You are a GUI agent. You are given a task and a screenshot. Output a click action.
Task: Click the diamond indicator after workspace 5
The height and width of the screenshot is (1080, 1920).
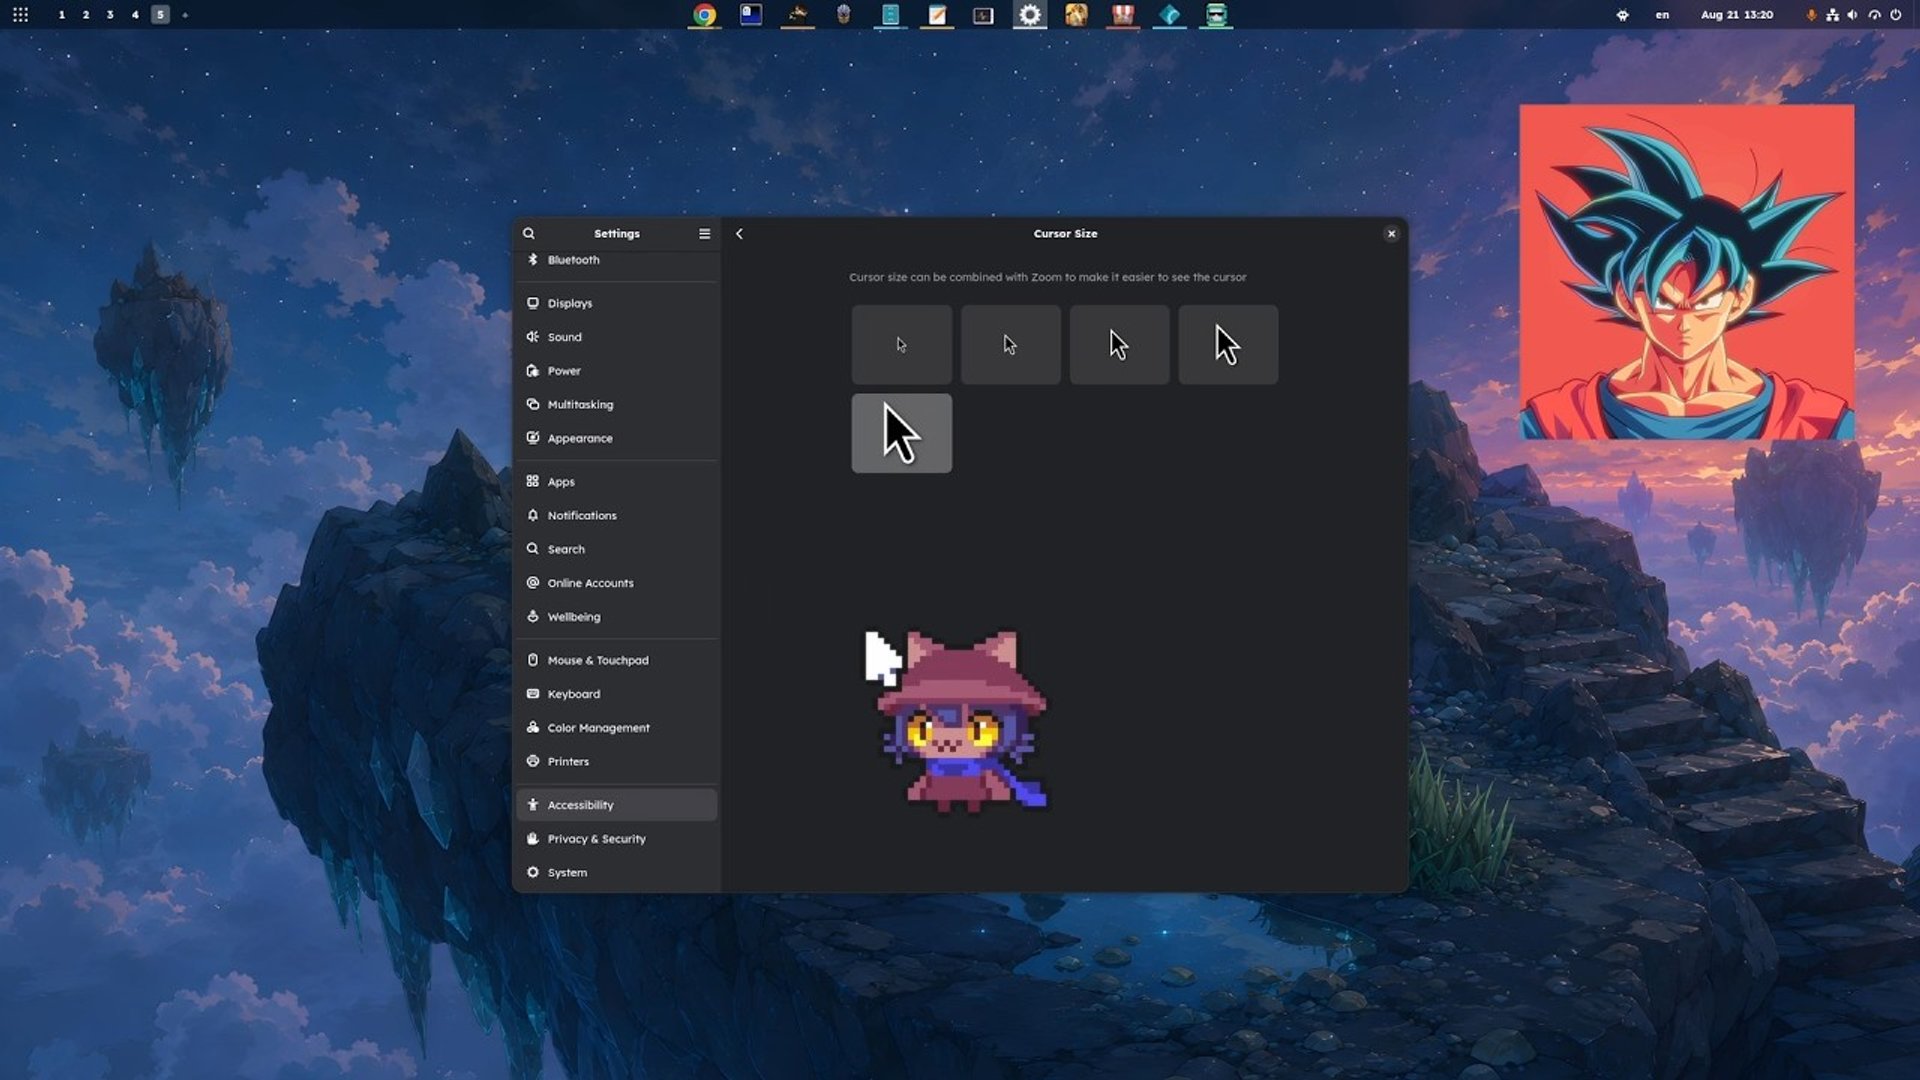tap(185, 15)
